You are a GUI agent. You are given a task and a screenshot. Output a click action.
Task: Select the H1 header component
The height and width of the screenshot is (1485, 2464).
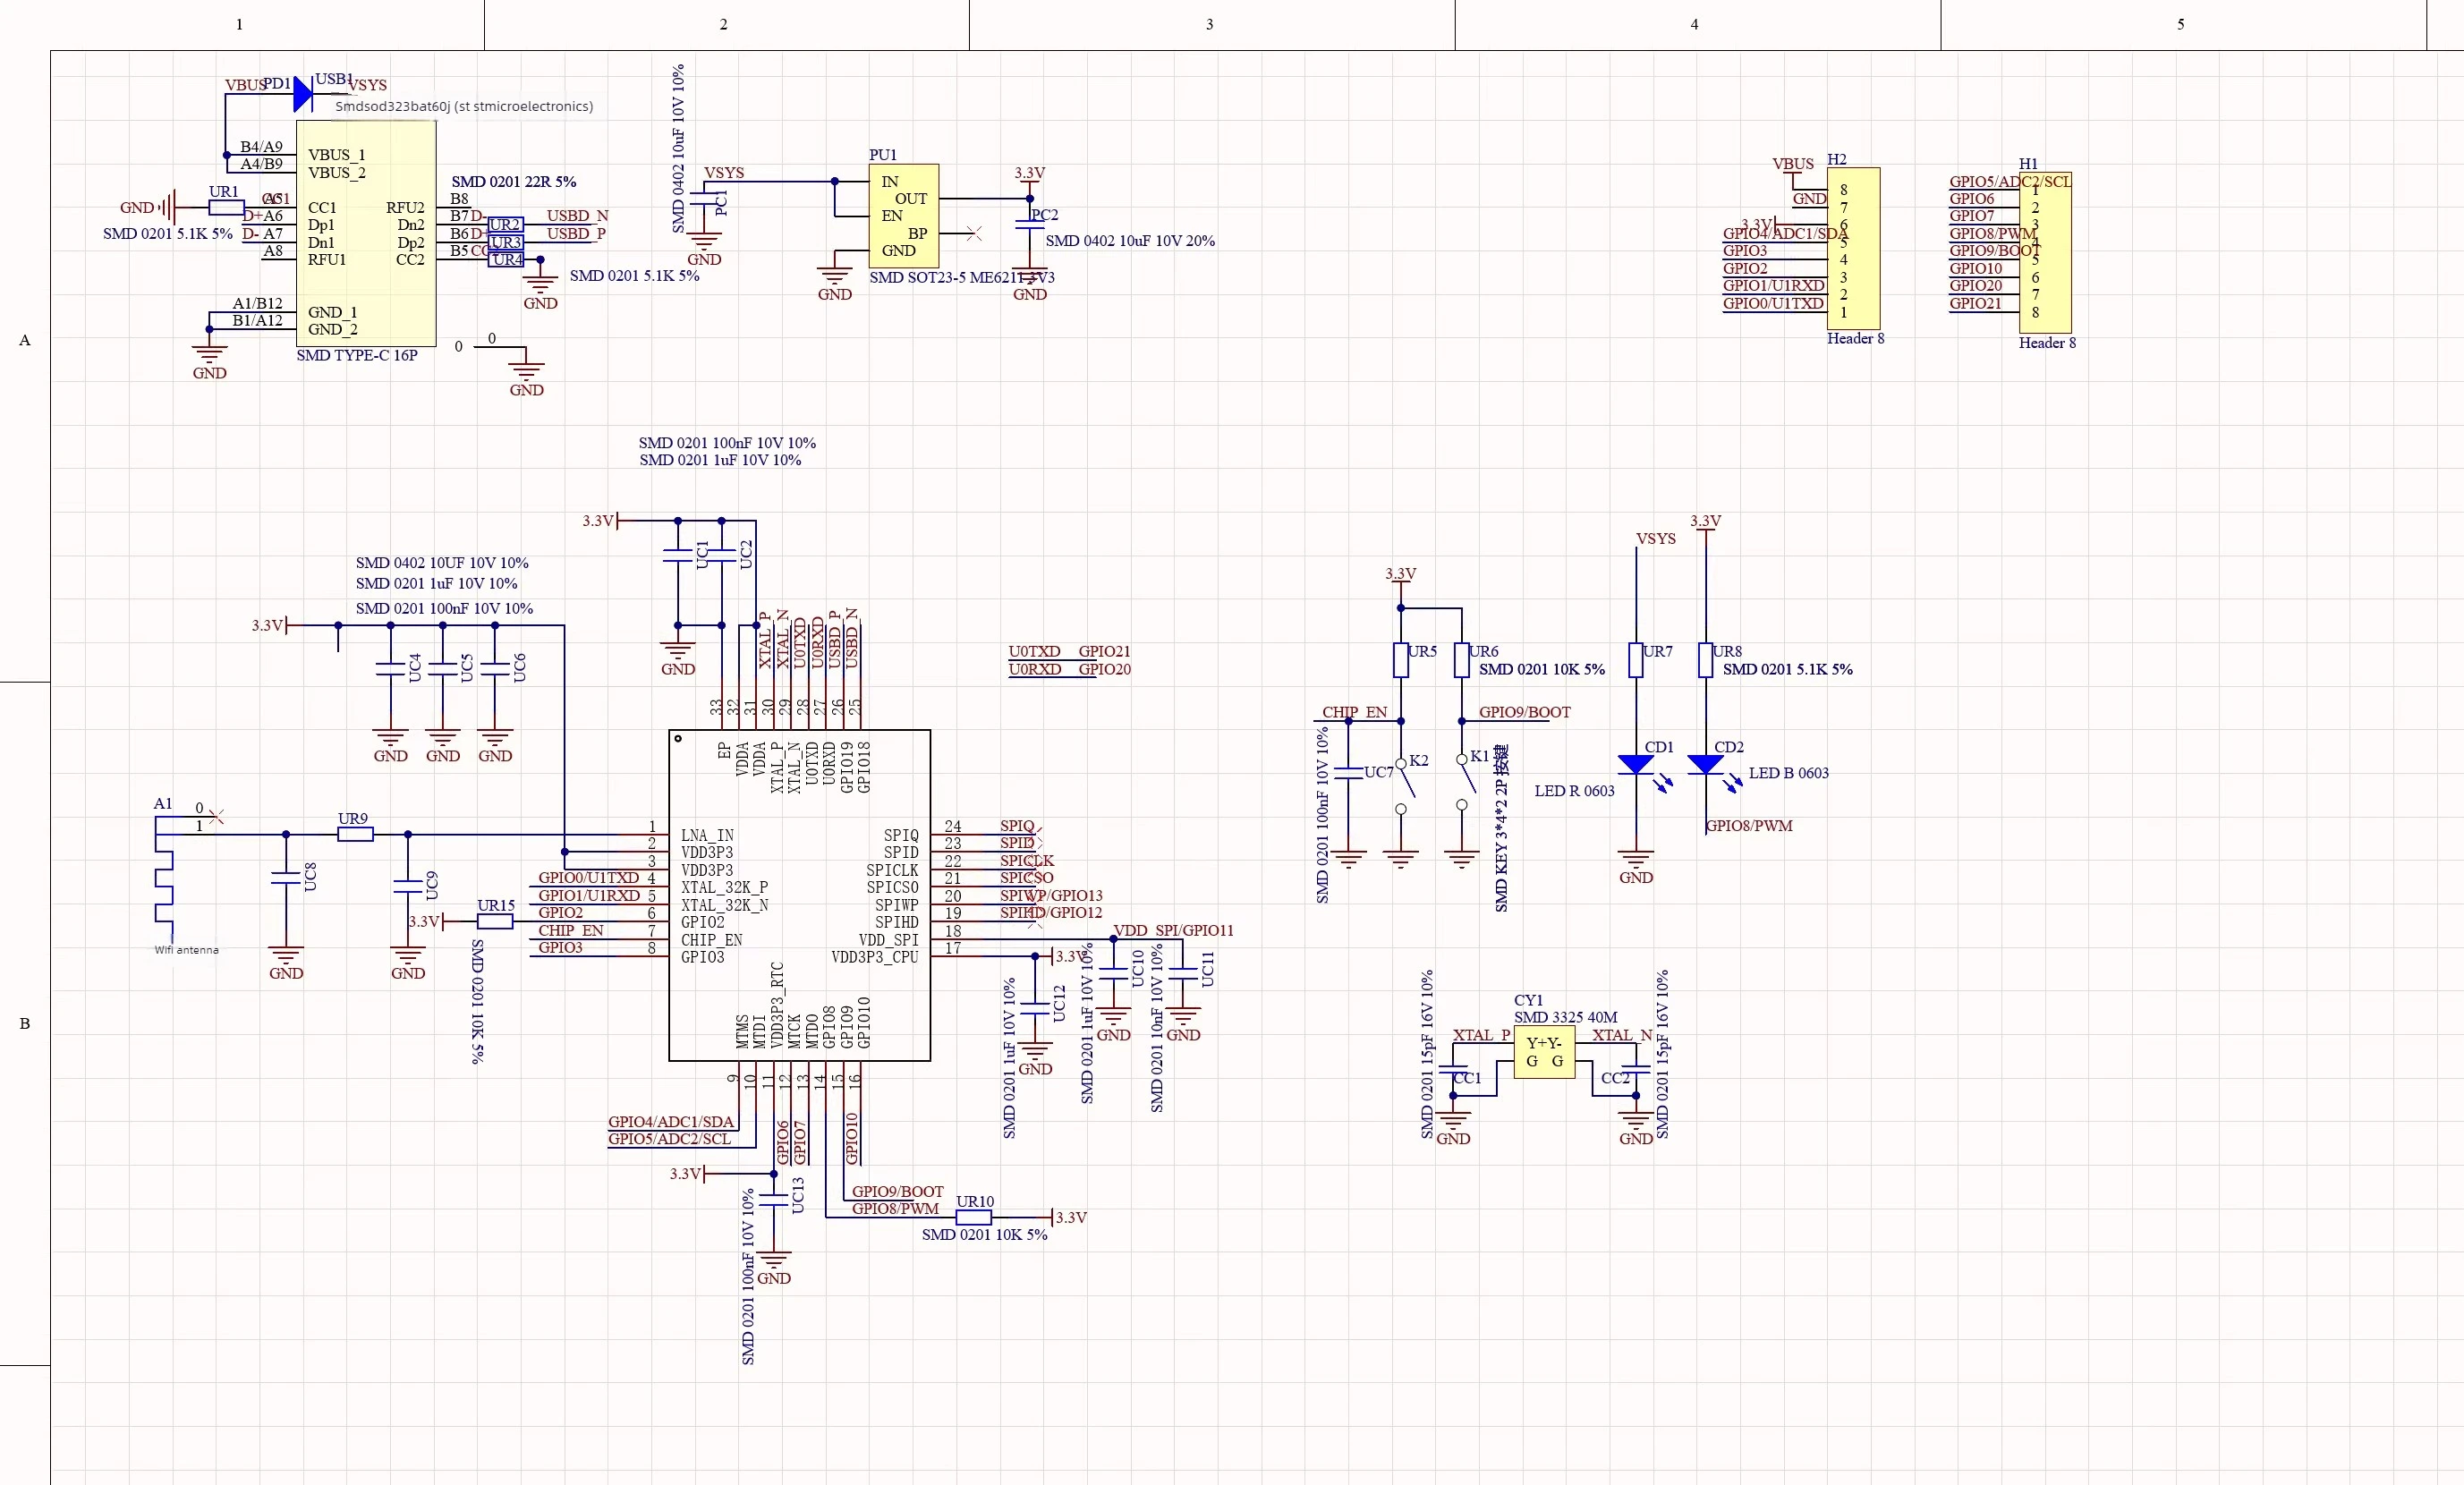click(2045, 252)
